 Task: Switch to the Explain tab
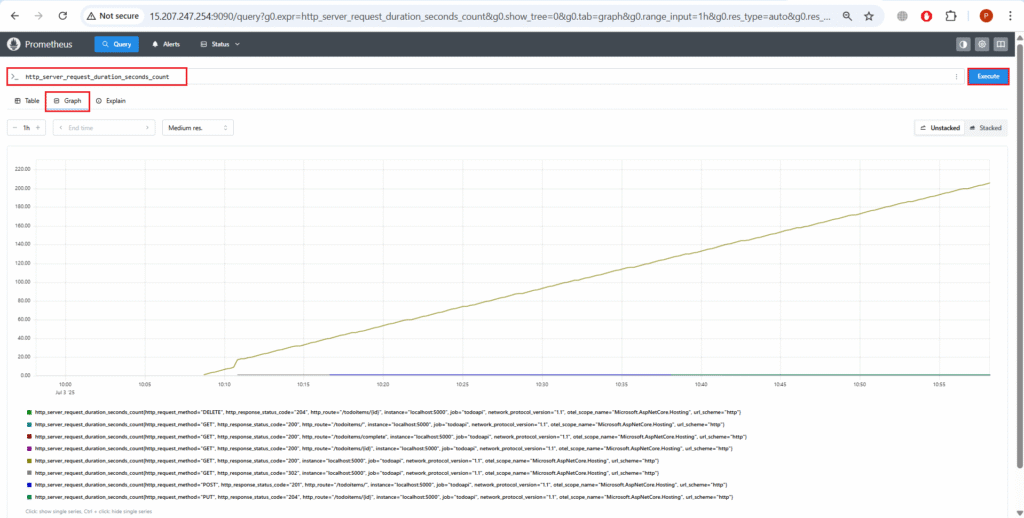111,101
